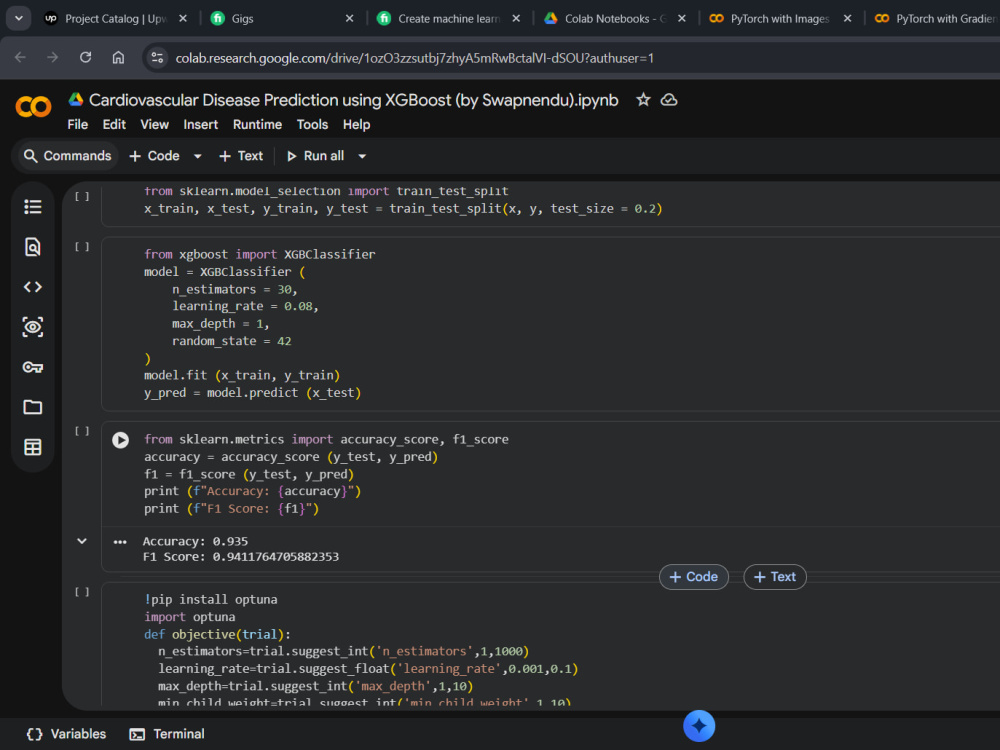Viewport: 1000px width, 750px height.
Task: Open the Terminal panel
Action: pos(166,734)
